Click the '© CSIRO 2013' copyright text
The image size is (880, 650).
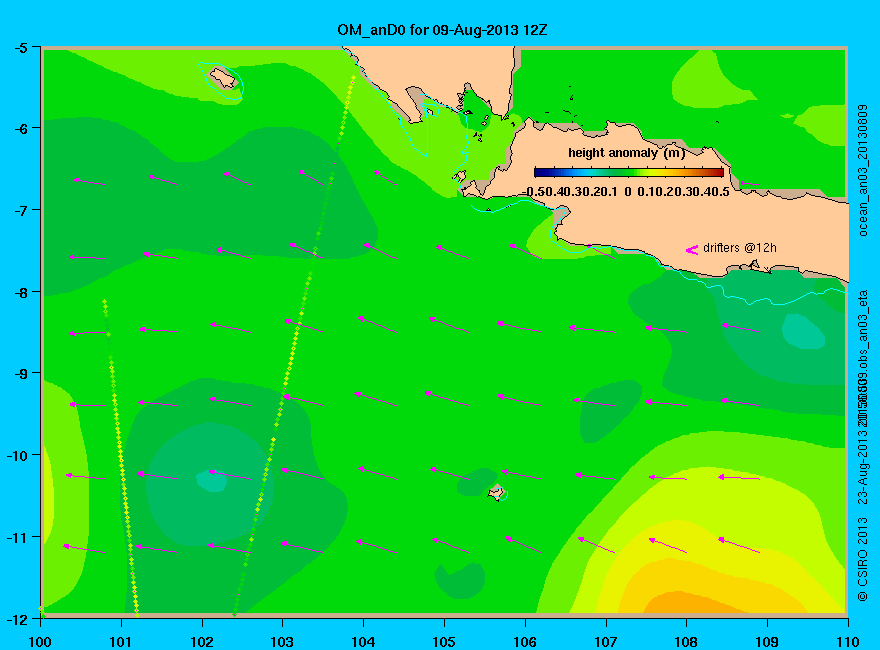coord(863,560)
